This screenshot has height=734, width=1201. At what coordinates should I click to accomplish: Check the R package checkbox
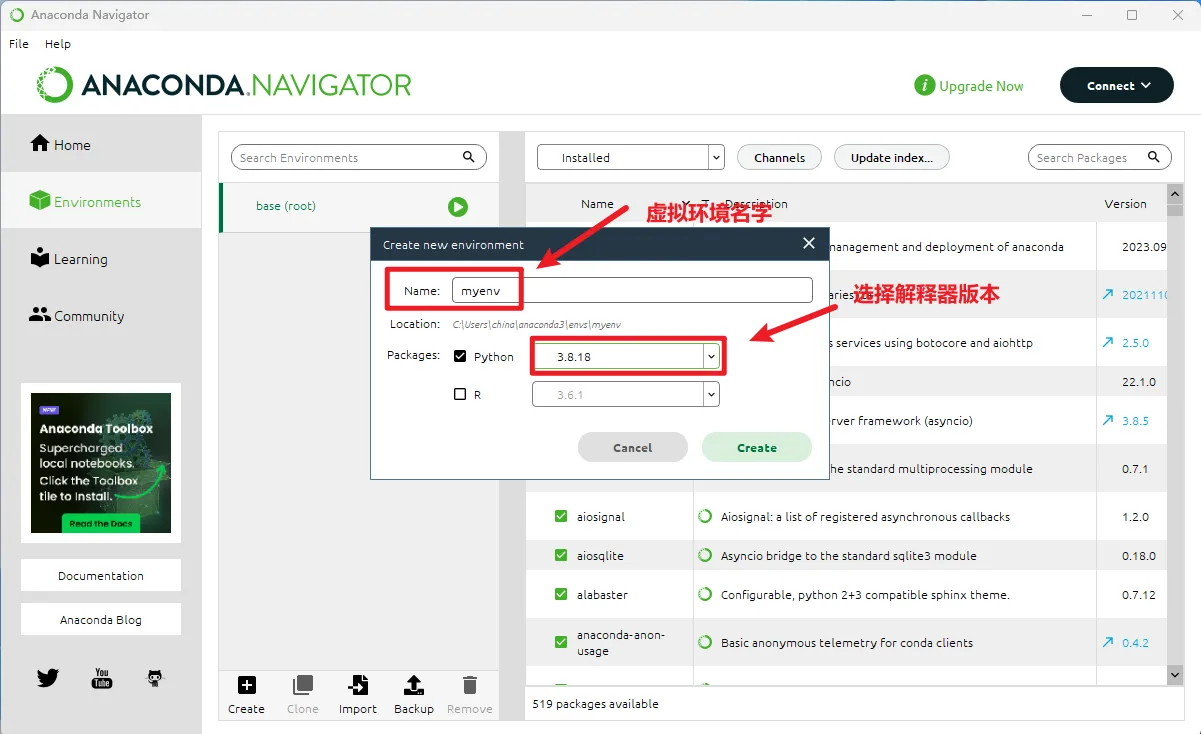point(460,394)
